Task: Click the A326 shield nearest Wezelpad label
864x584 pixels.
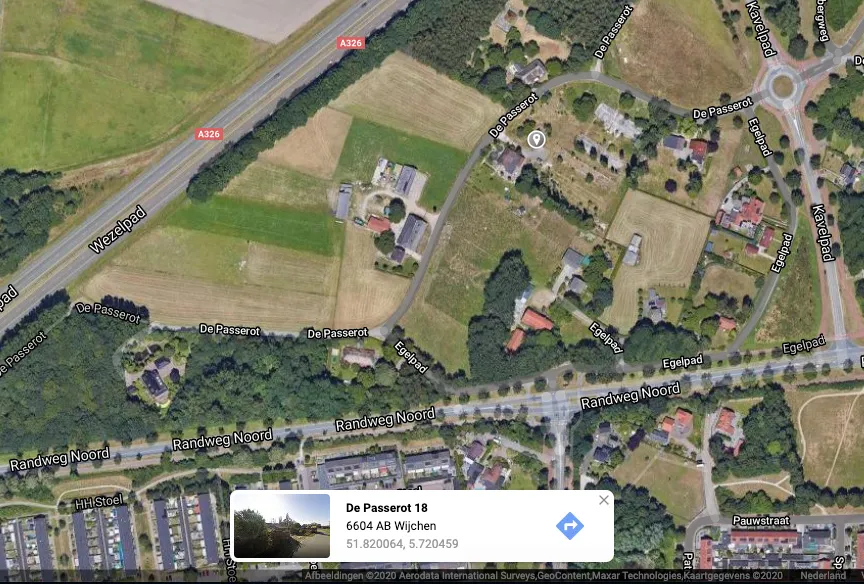Action: click(x=209, y=133)
